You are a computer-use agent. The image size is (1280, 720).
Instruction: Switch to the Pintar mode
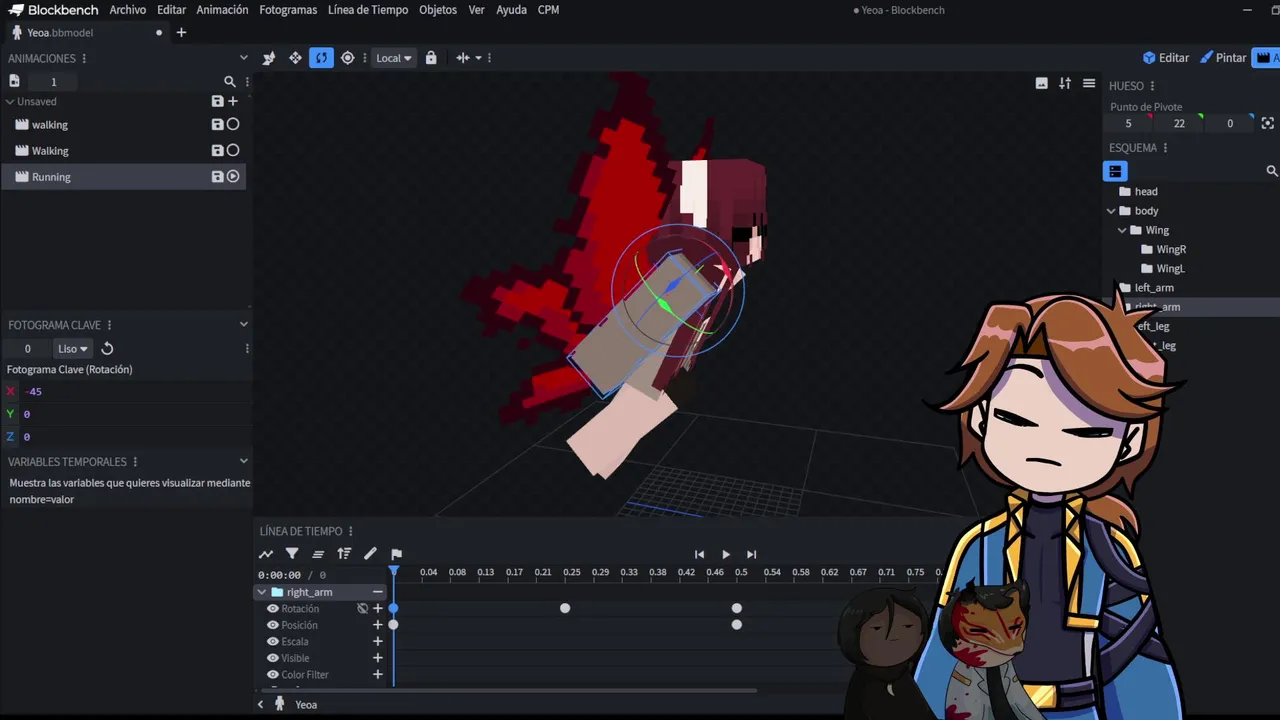[1223, 58]
